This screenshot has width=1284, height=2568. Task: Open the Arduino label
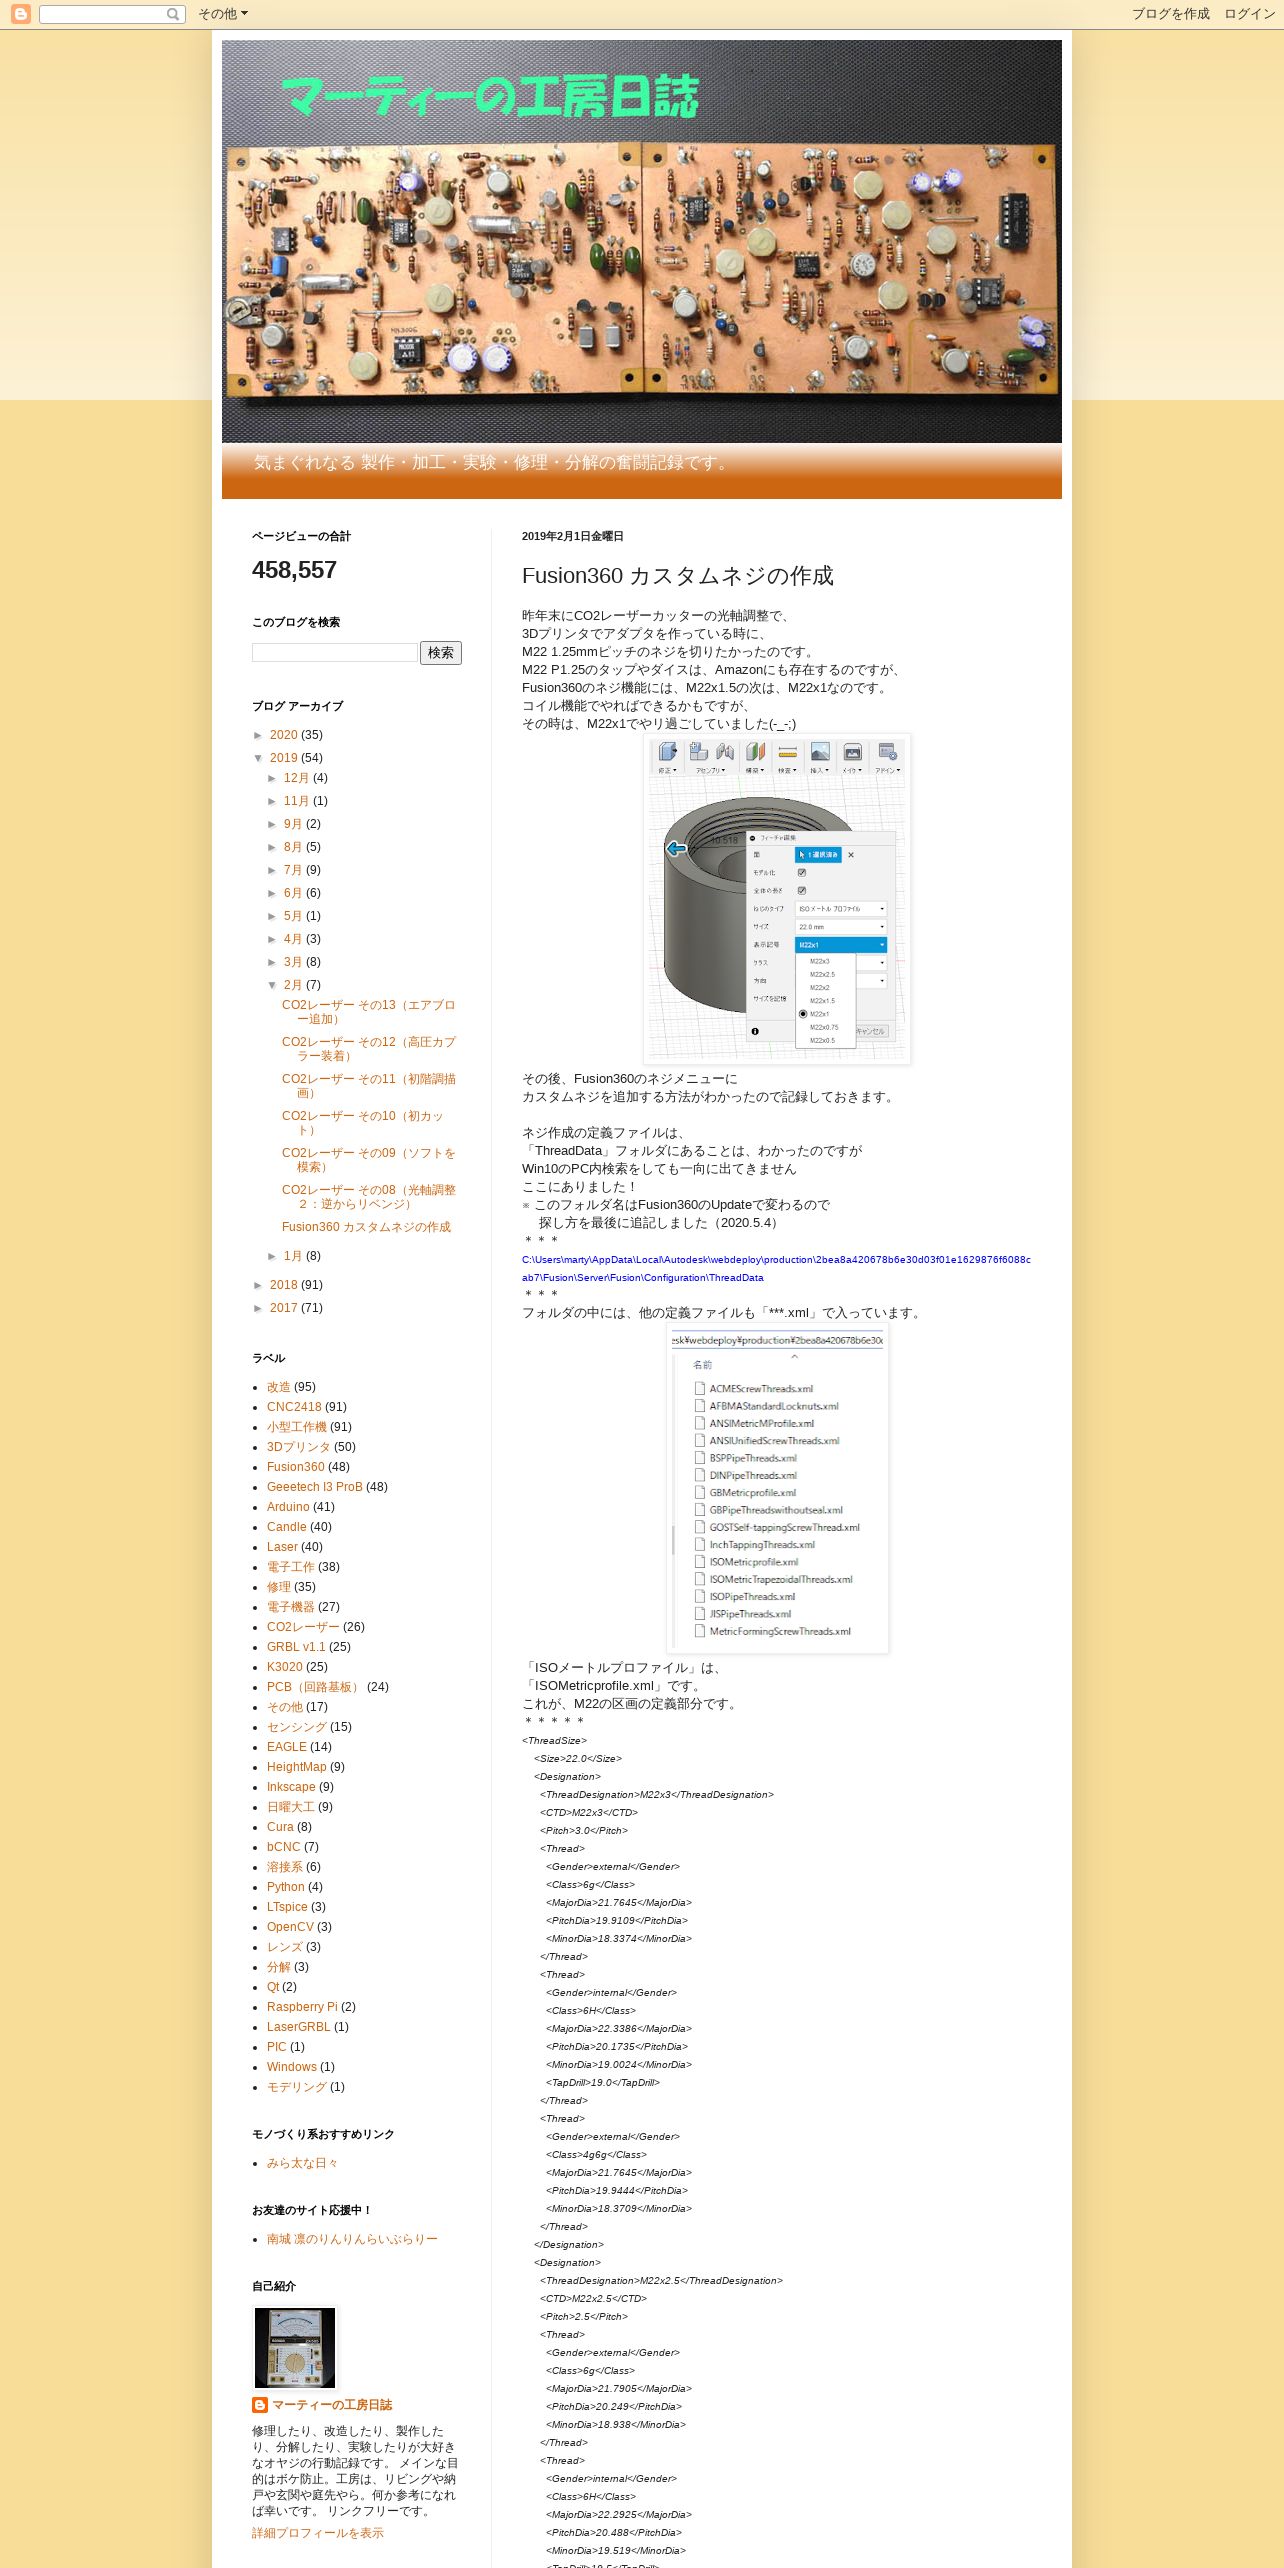[x=288, y=1507]
